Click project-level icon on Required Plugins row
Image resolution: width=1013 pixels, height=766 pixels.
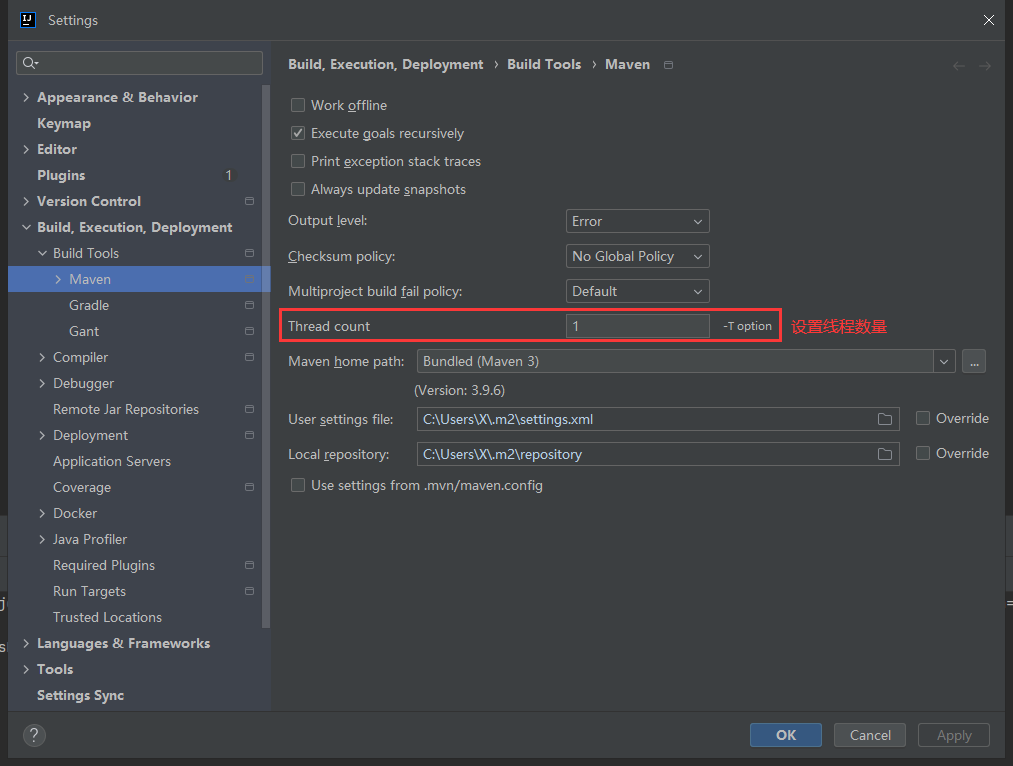coord(249,565)
